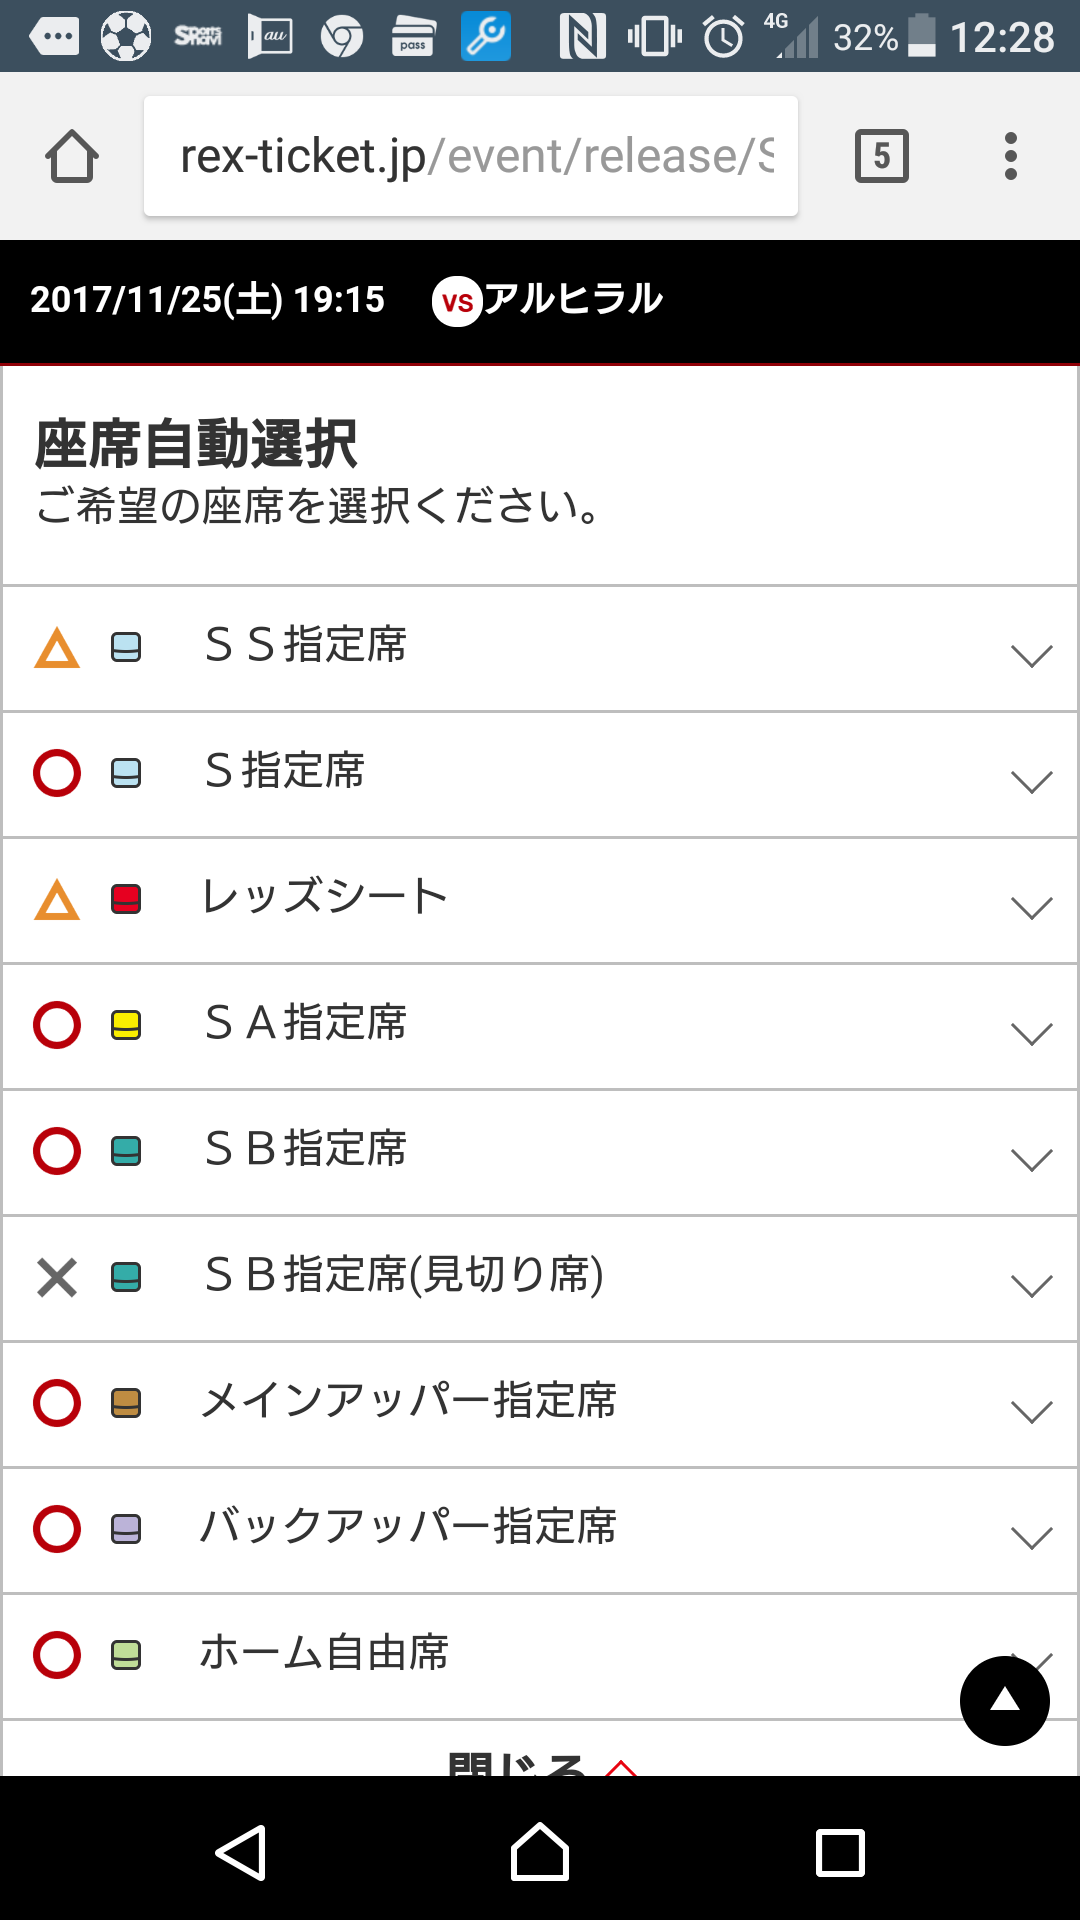Click the yellow ＳＡ指定席 color swatch
The height and width of the screenshot is (1920, 1080).
(x=126, y=1025)
